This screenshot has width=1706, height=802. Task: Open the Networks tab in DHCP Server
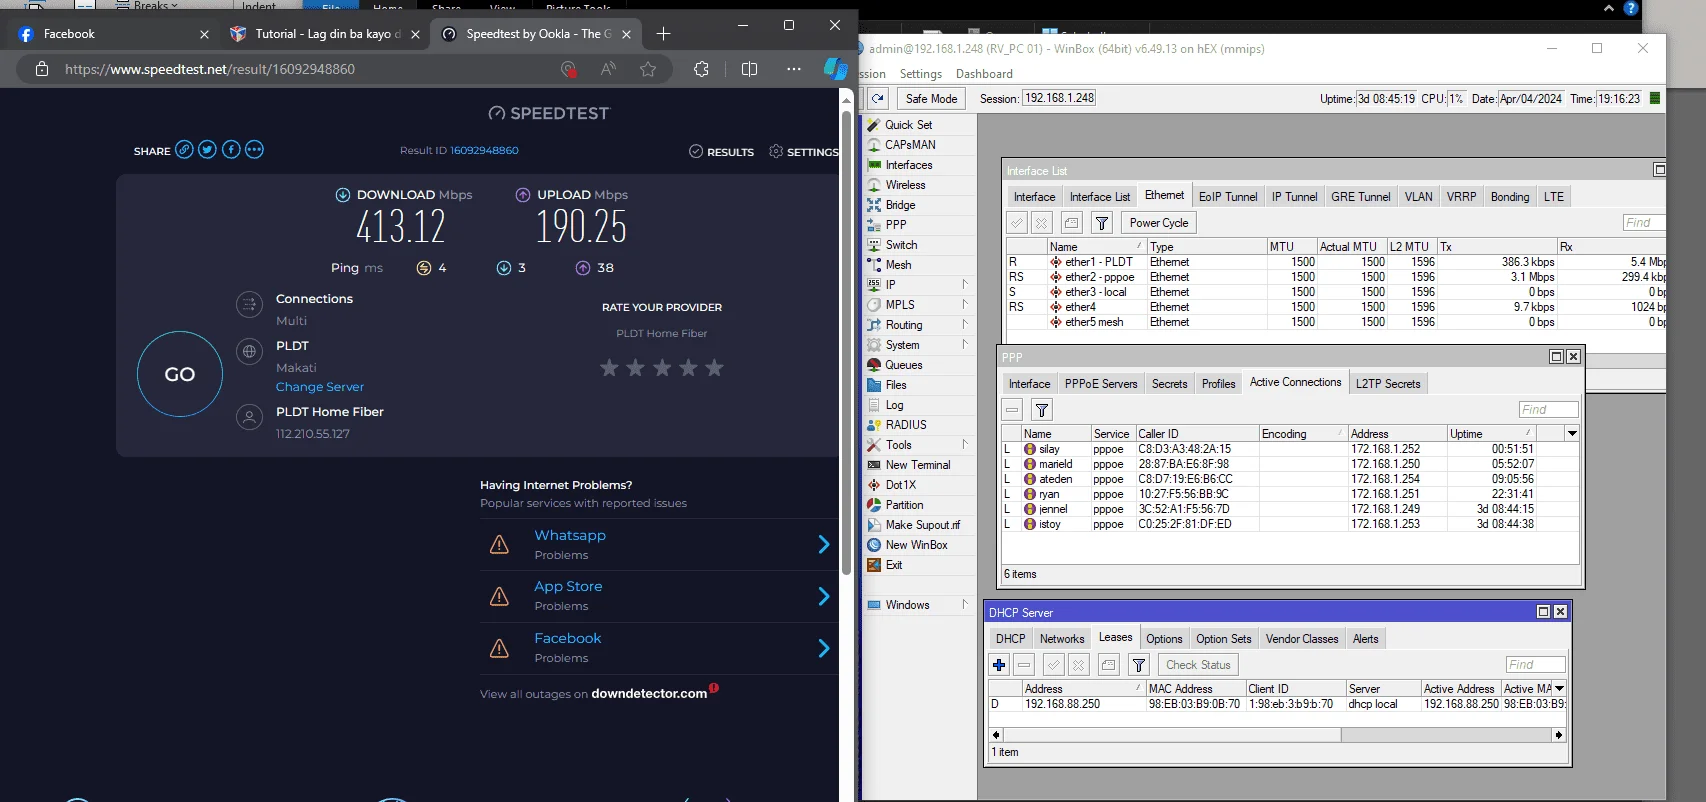[x=1062, y=639]
